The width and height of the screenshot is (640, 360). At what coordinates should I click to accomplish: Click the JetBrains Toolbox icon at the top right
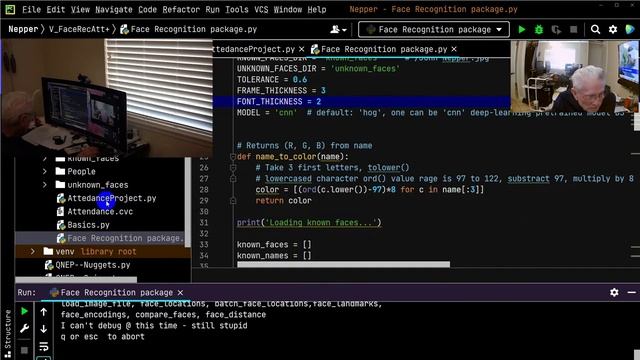pos(630,29)
